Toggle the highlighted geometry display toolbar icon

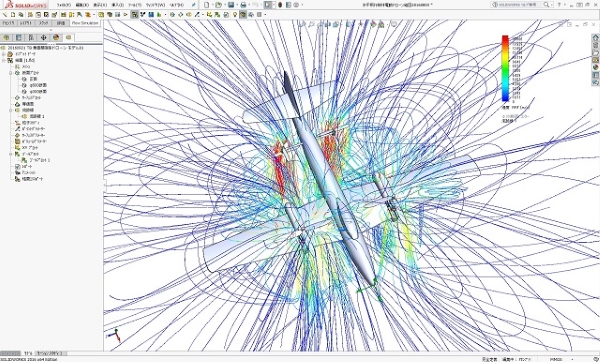[134, 15]
